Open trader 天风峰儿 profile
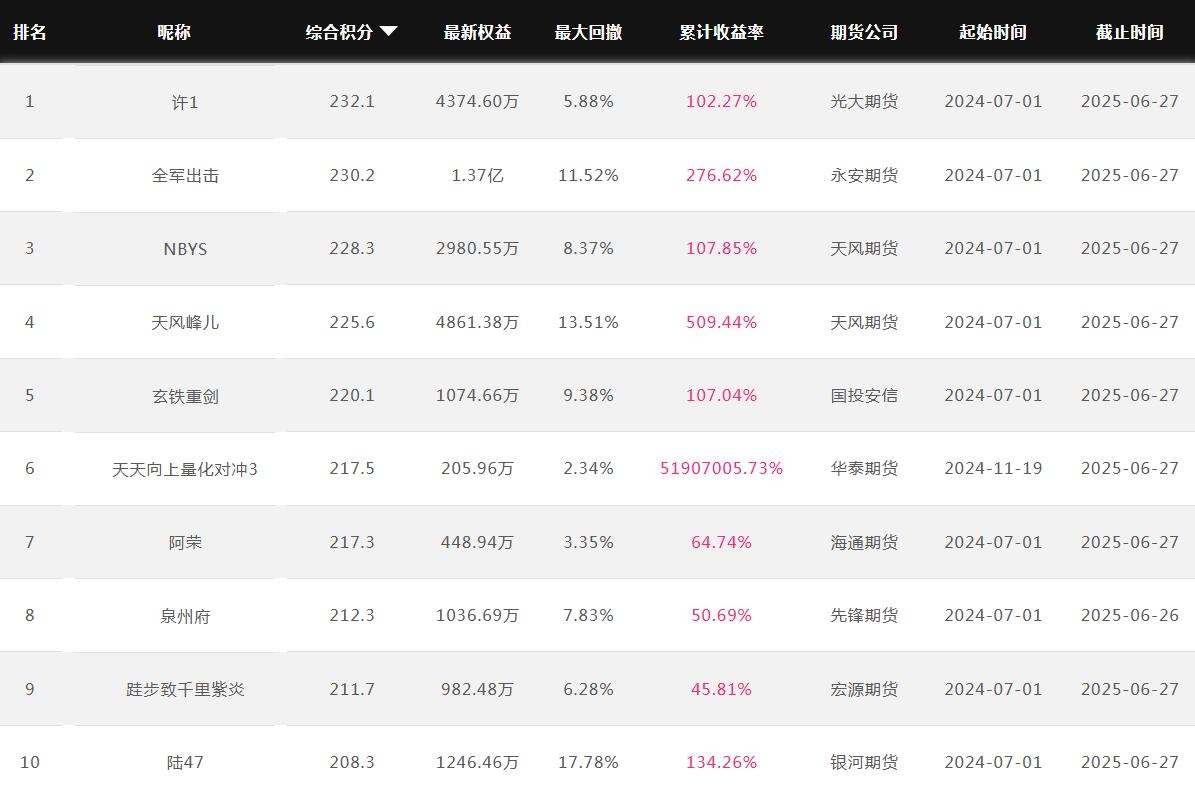The height and width of the screenshot is (797, 1195). click(x=185, y=322)
